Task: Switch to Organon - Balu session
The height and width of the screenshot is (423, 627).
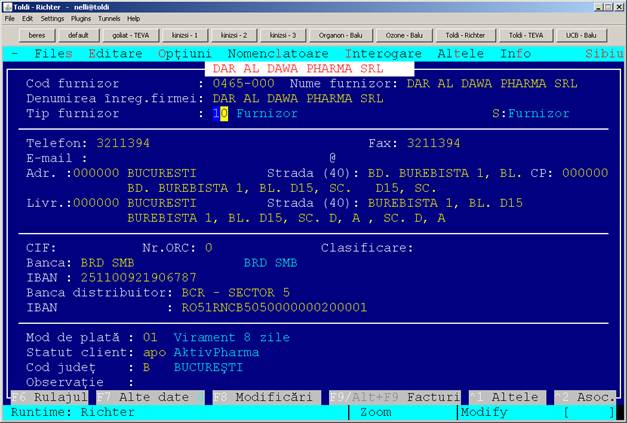Action: pos(341,35)
